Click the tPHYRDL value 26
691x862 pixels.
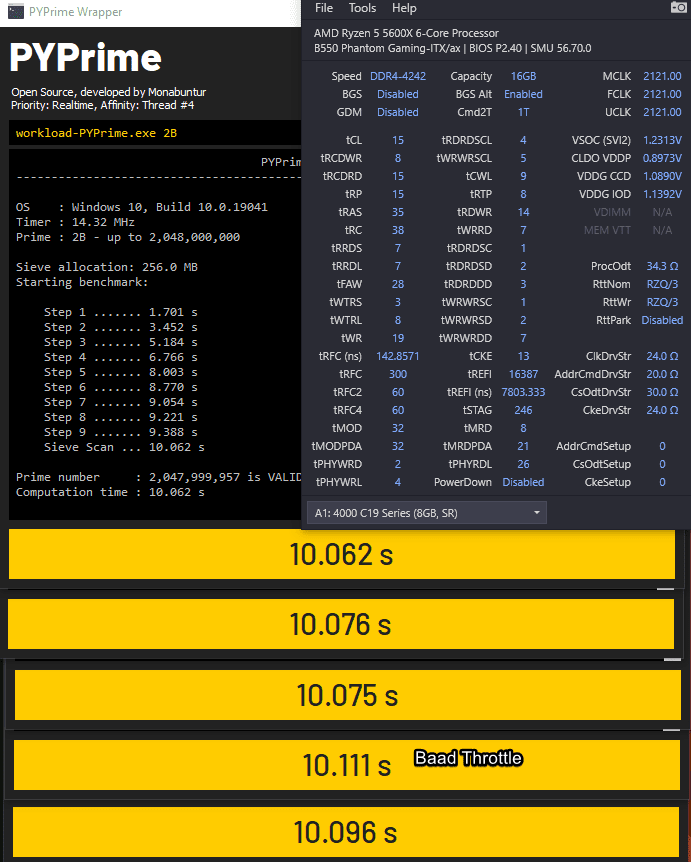tap(523, 465)
